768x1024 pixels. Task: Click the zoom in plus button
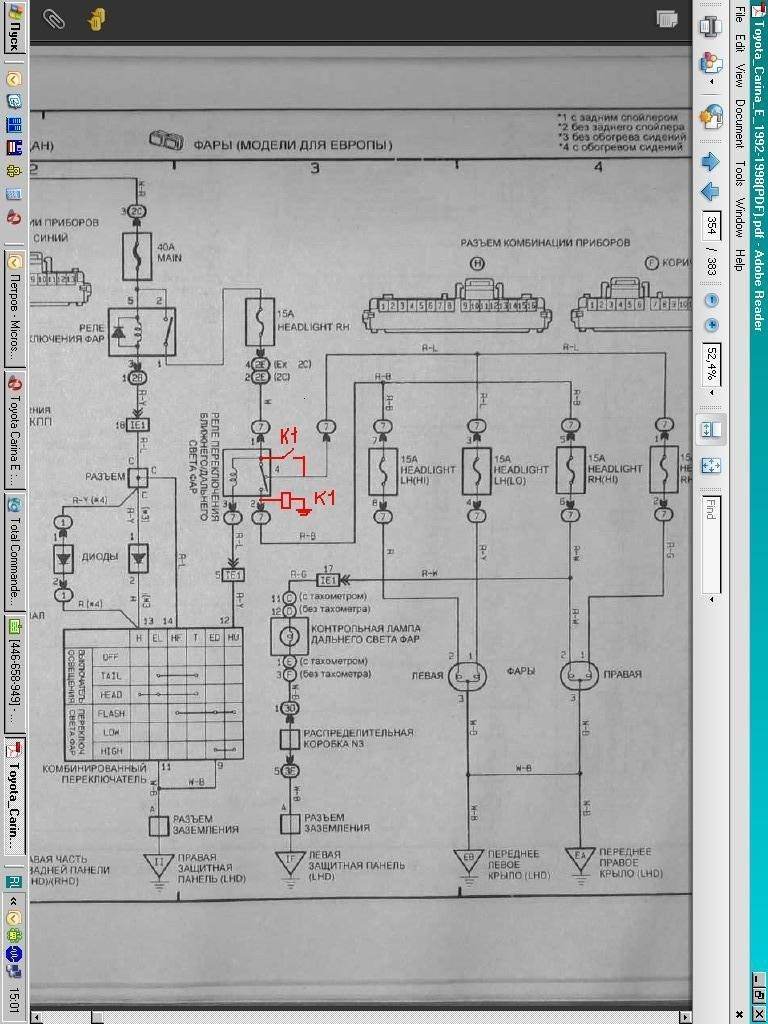coord(711,325)
